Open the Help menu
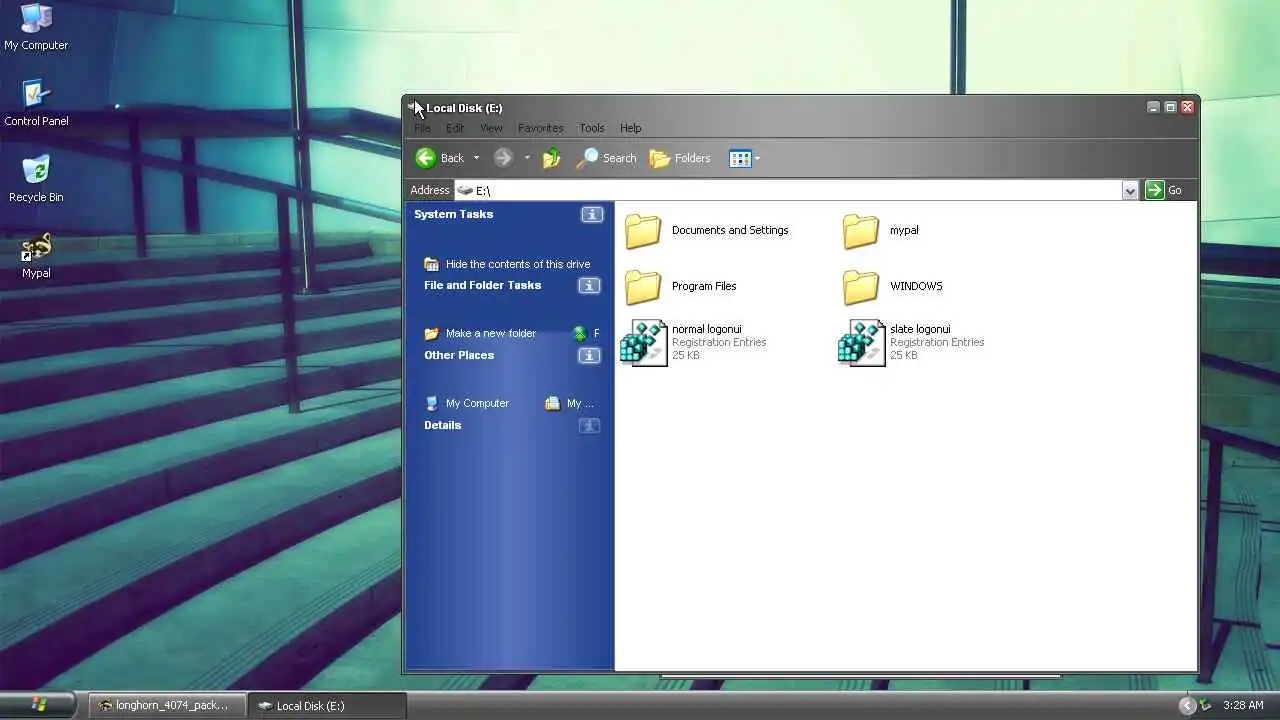Screen dimensions: 1280x720 tap(630, 128)
